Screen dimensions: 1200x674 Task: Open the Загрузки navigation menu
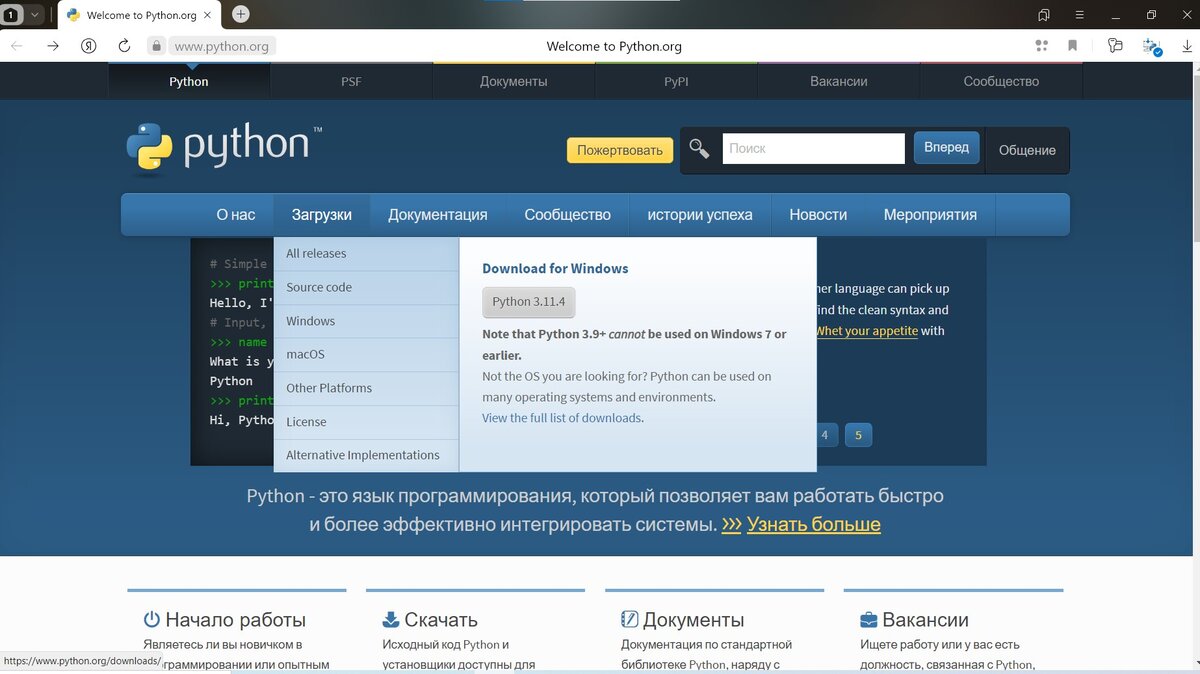(x=322, y=214)
